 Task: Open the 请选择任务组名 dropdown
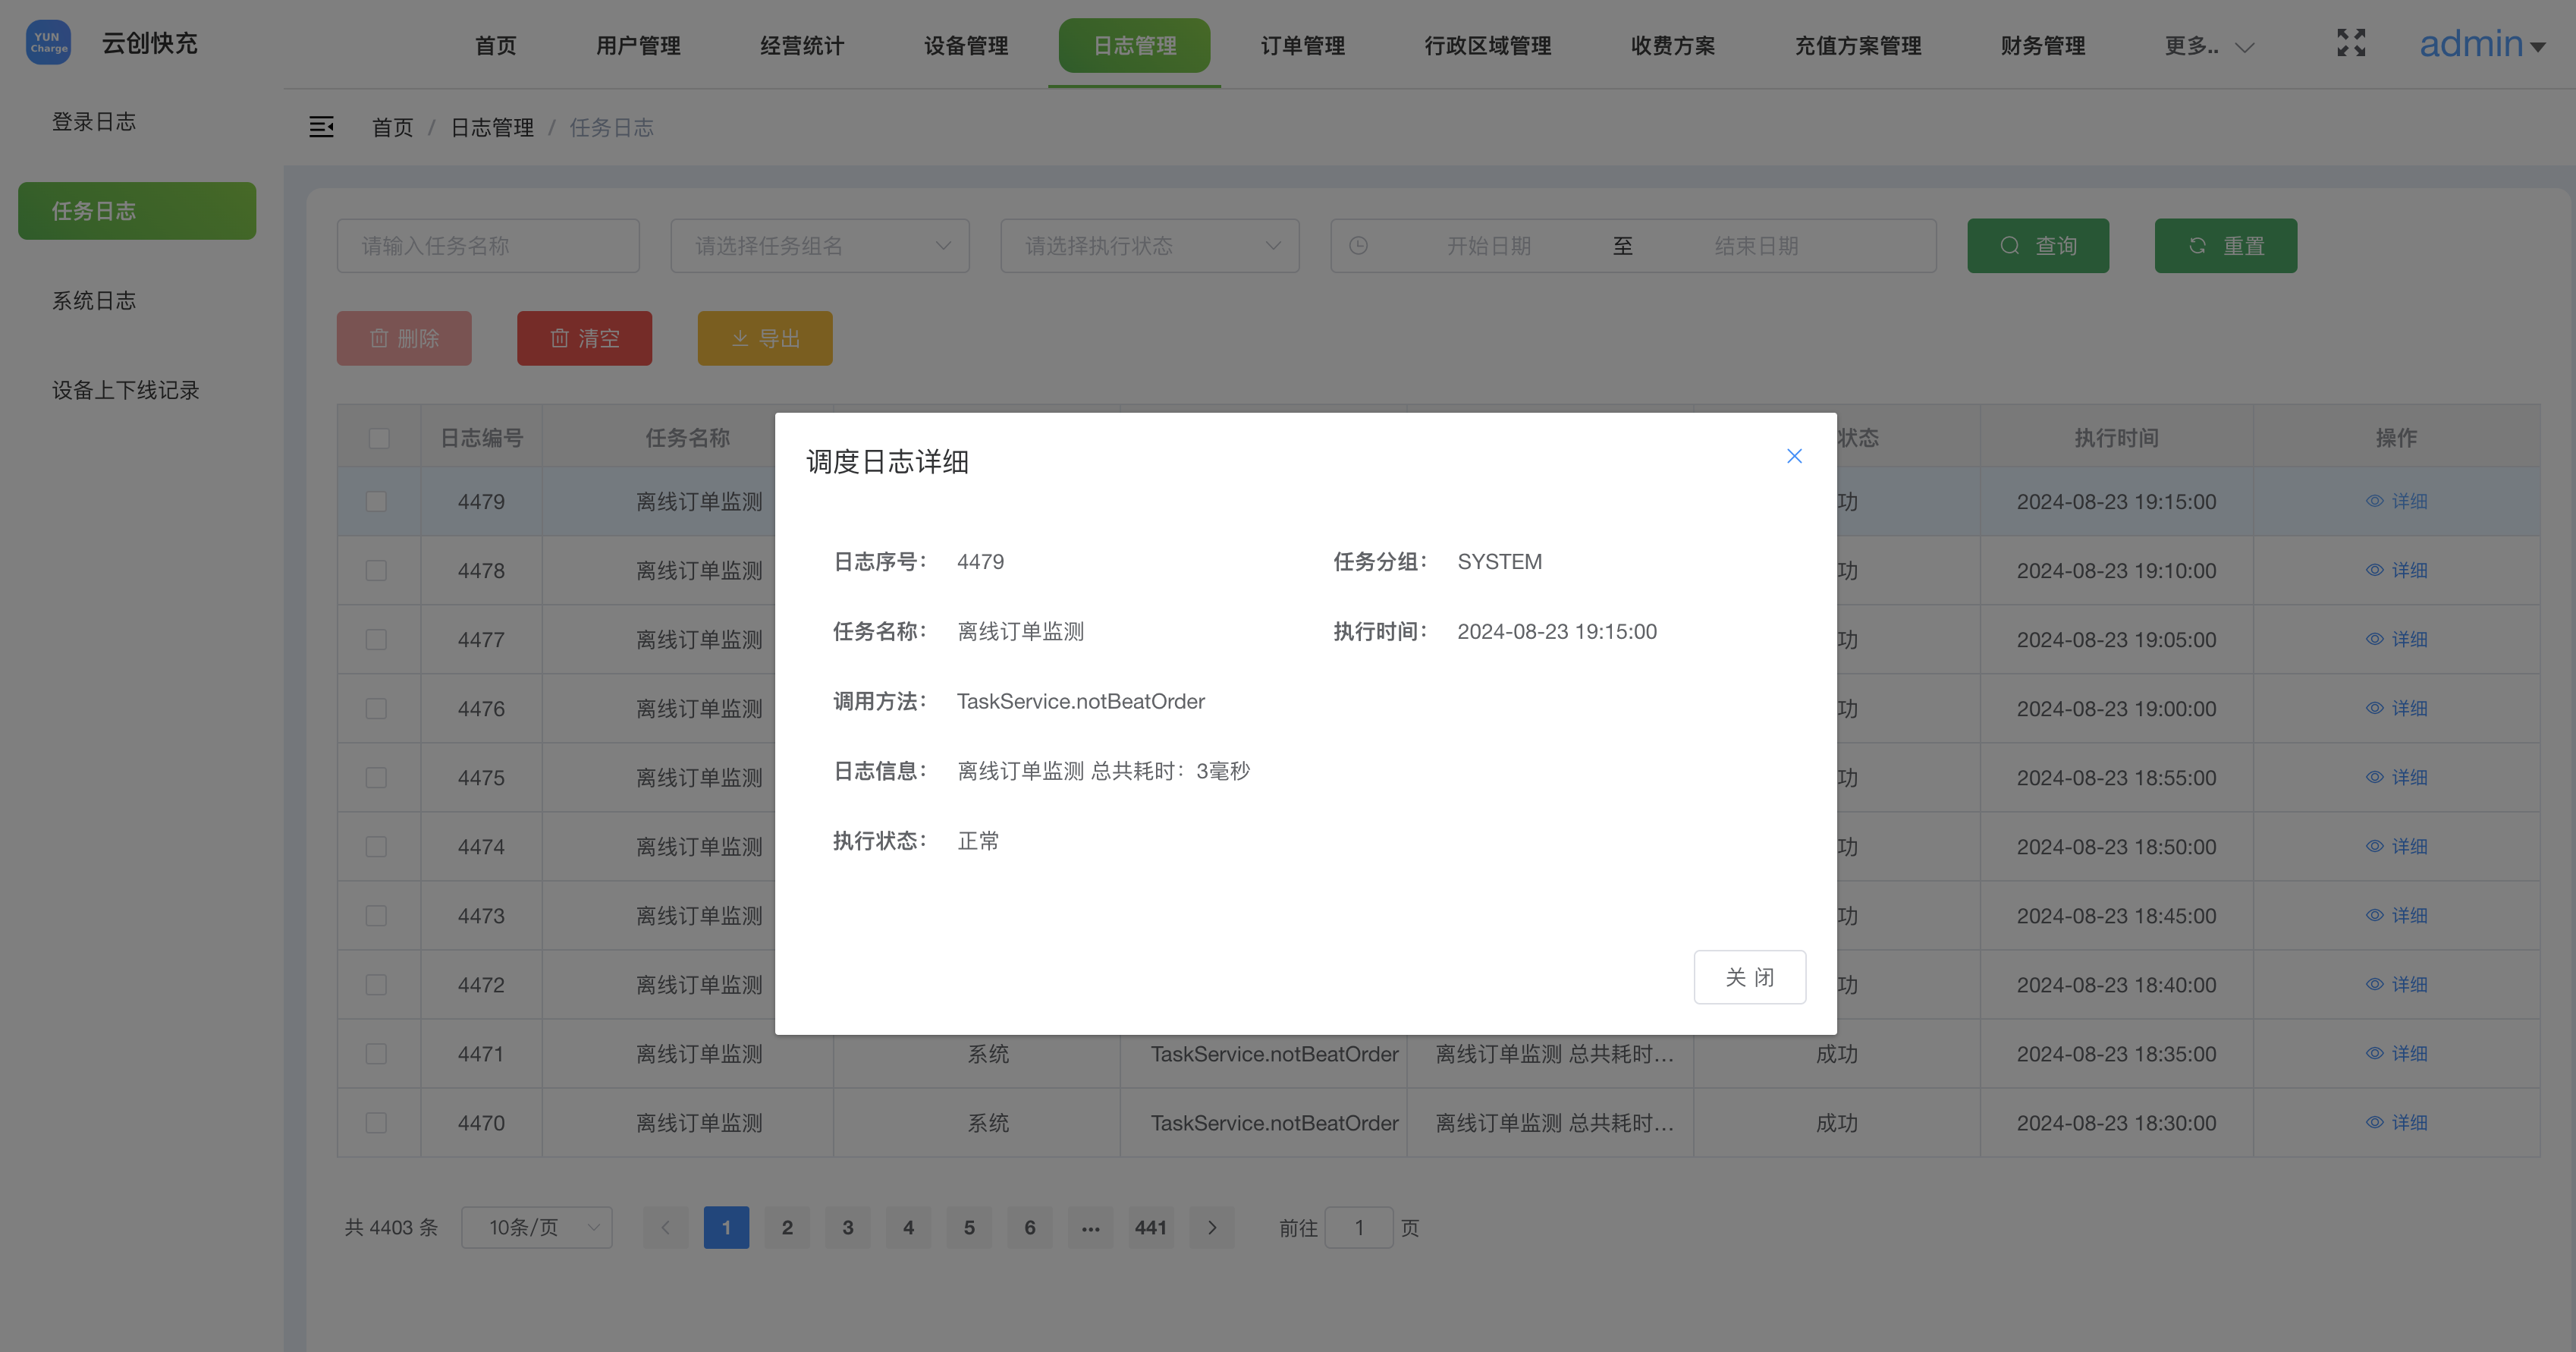[820, 246]
